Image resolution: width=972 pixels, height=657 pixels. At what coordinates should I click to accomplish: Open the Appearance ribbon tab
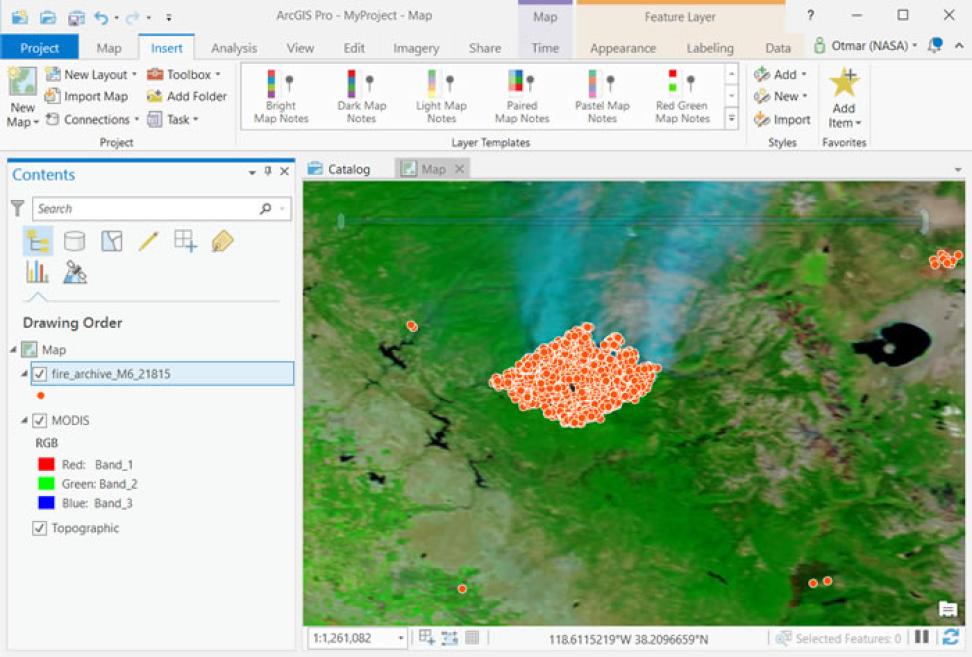pyautogui.click(x=623, y=48)
